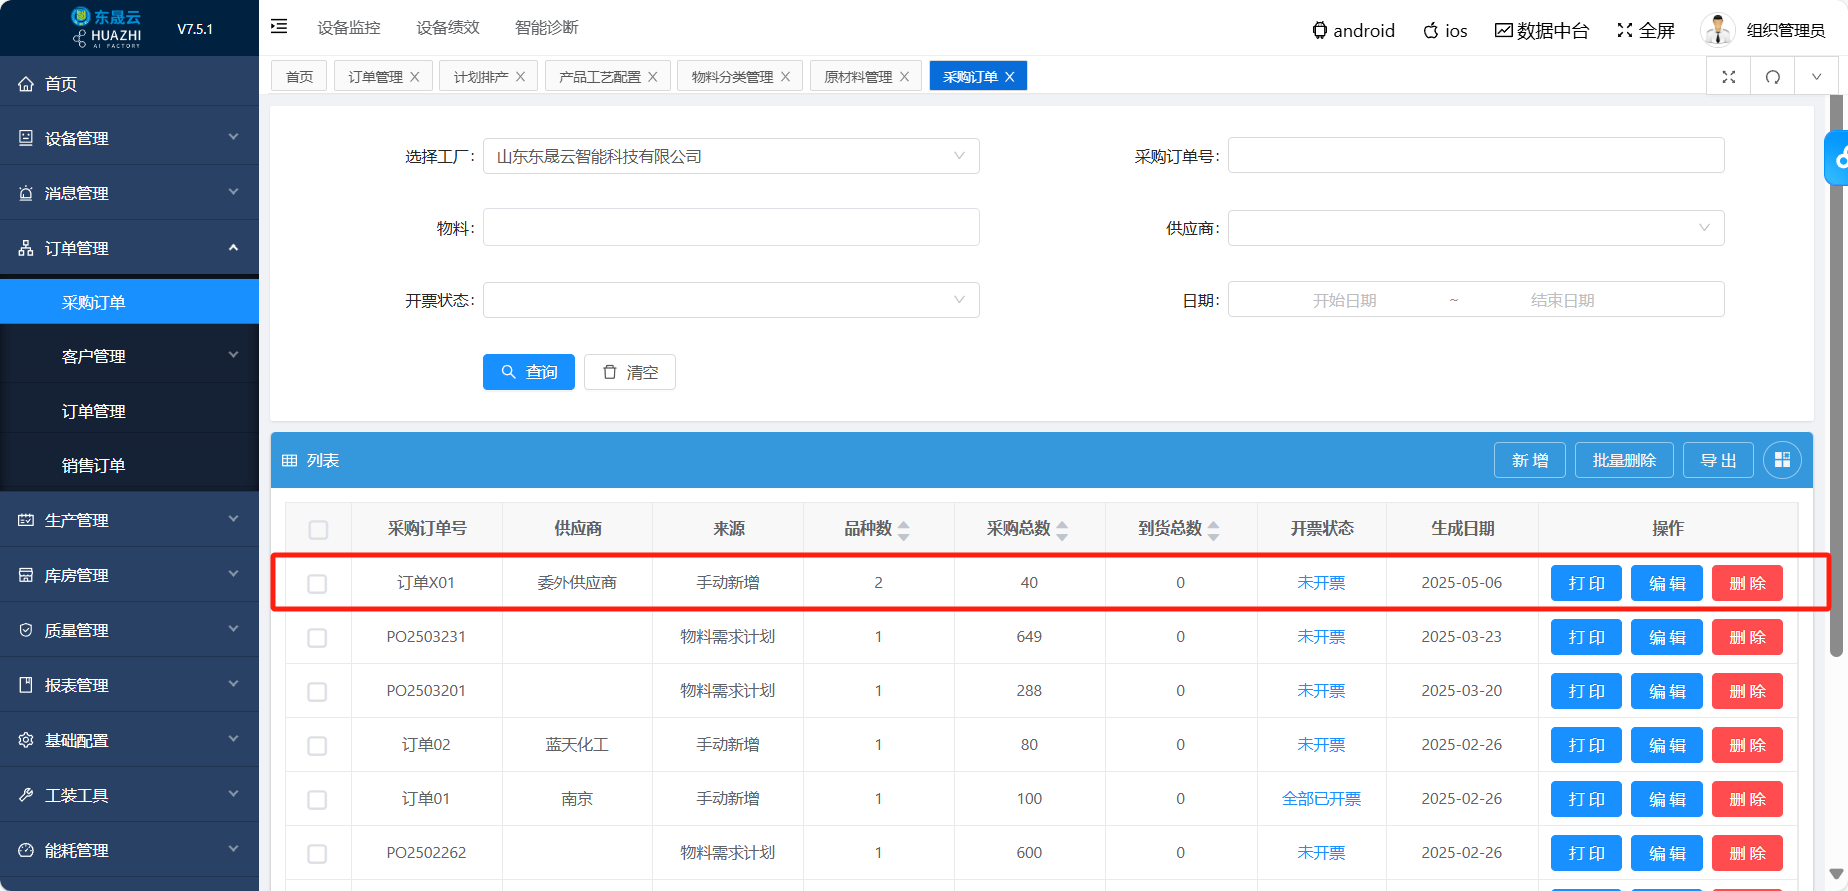
Task: Refresh the current tab page
Action: click(x=1772, y=77)
